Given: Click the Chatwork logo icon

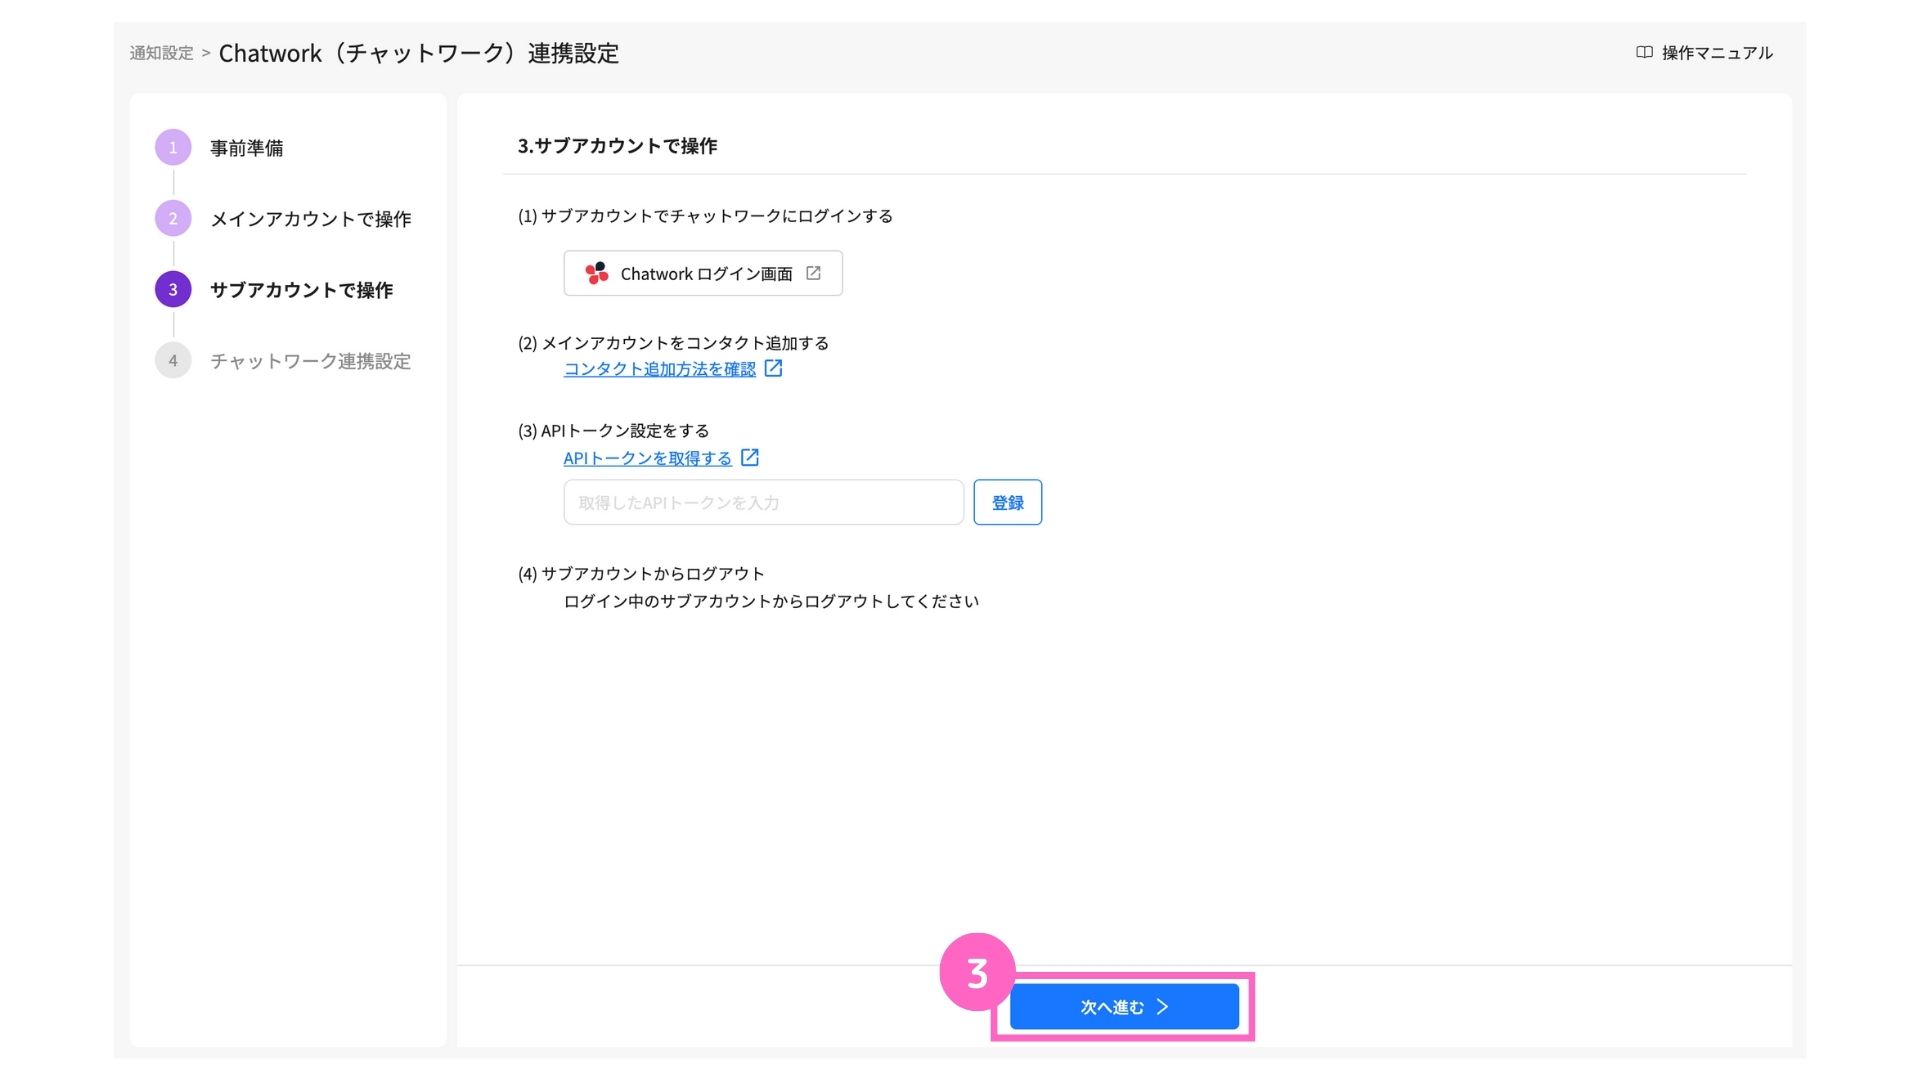Looking at the screenshot, I should coord(597,273).
